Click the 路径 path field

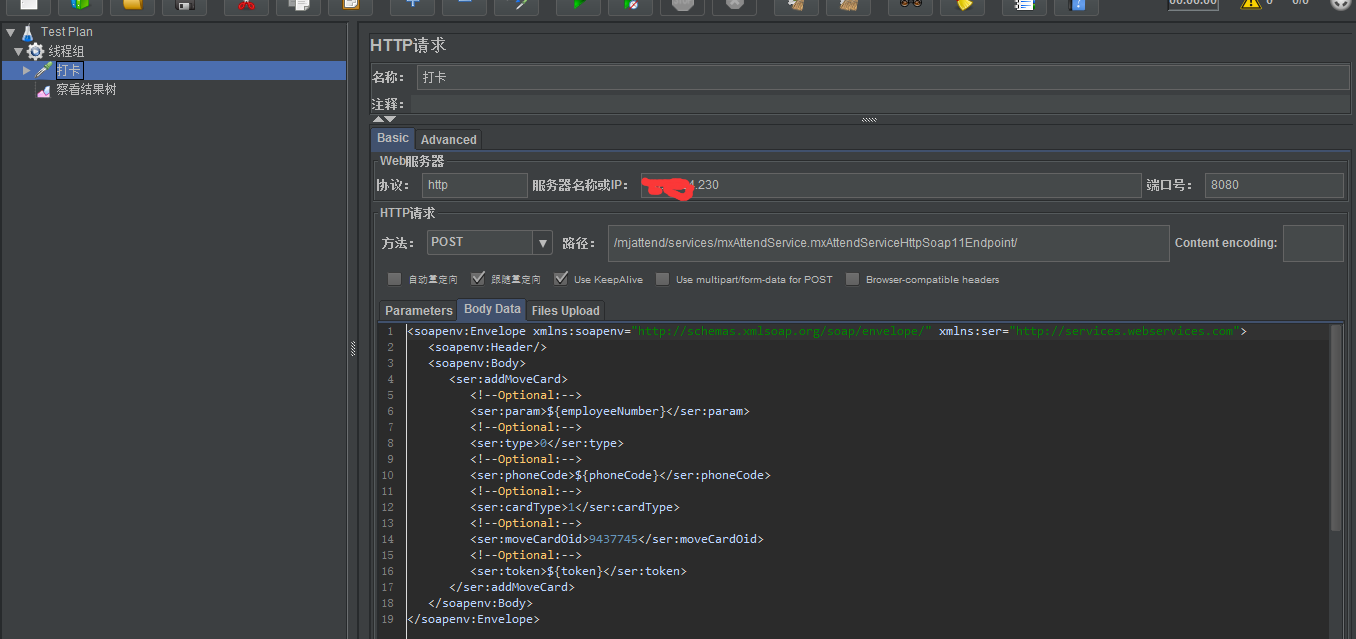(x=888, y=243)
